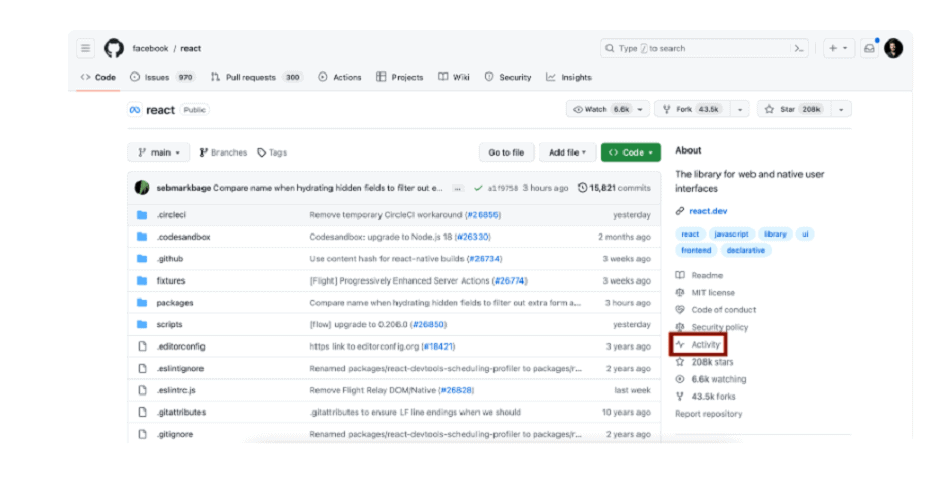
Task: Go to GitHub home via Octocat logo
Action: pyautogui.click(x=114, y=49)
